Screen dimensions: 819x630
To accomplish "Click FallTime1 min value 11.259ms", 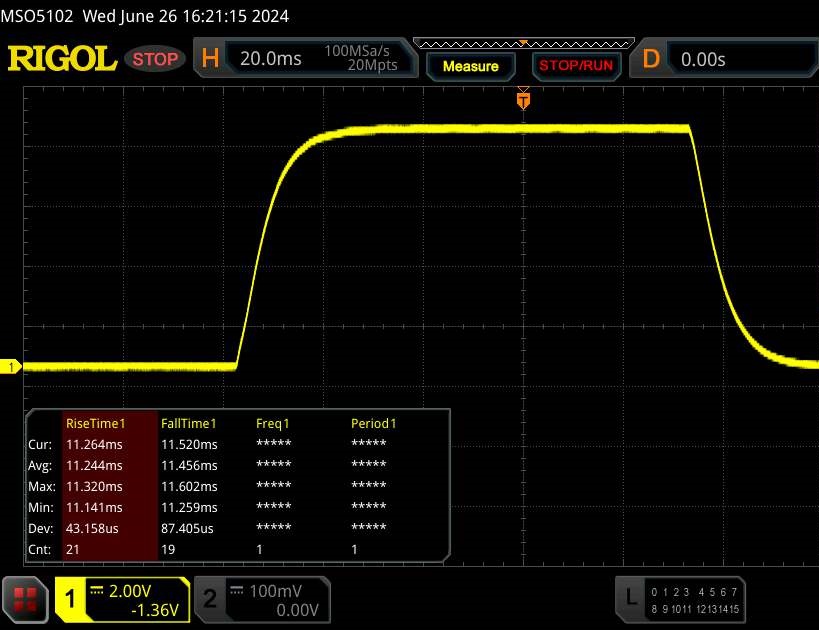I will 189,507.
